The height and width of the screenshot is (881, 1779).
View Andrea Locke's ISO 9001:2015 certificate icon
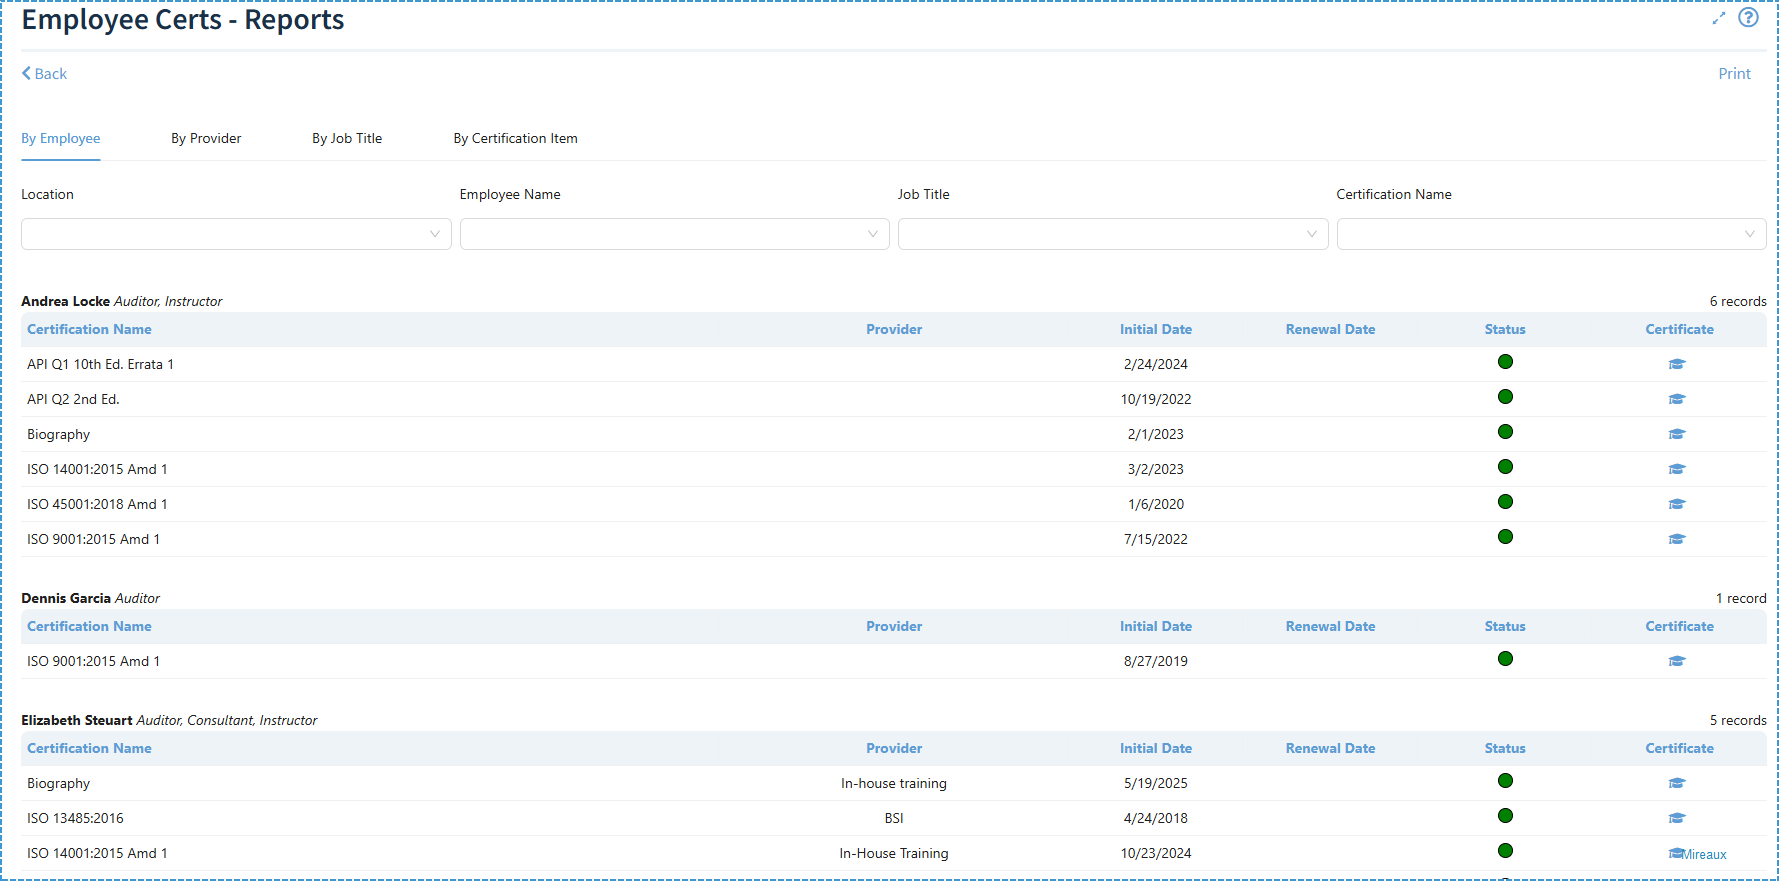1677,540
